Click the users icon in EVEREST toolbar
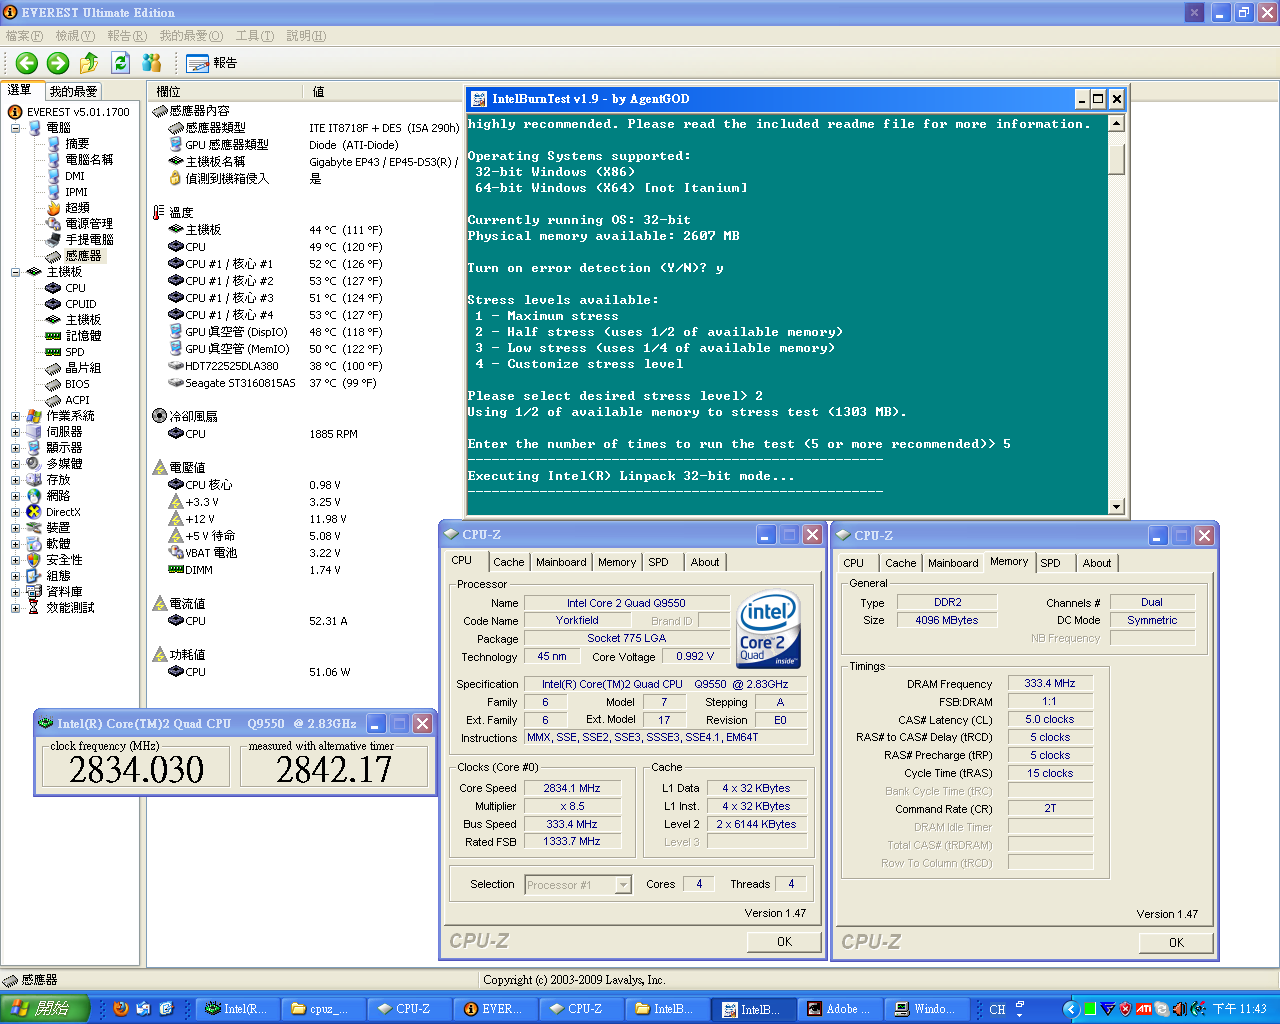Screen dimensions: 1280x1024 (151, 63)
